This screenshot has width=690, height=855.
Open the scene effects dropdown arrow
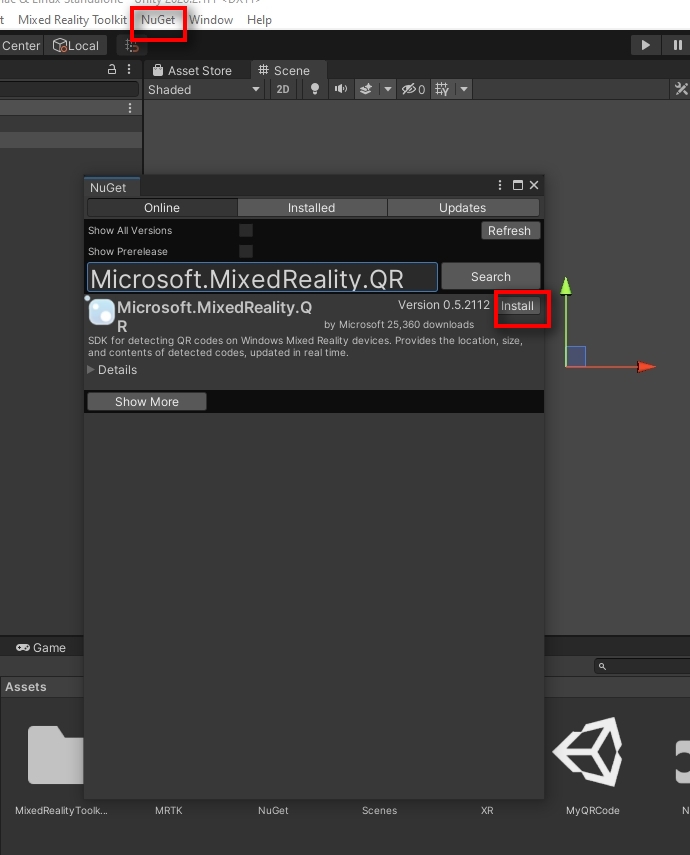387,89
